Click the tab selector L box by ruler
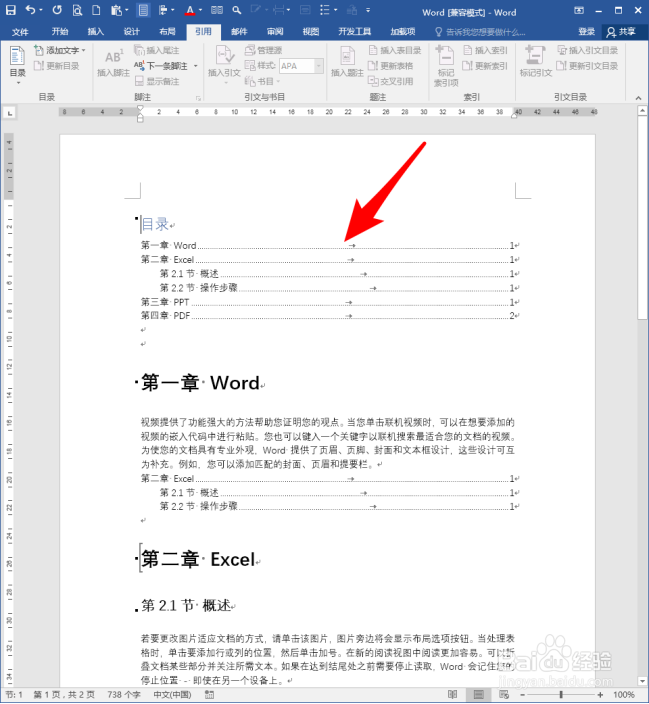Screen dimensions: 649x704 click(x=9, y=114)
